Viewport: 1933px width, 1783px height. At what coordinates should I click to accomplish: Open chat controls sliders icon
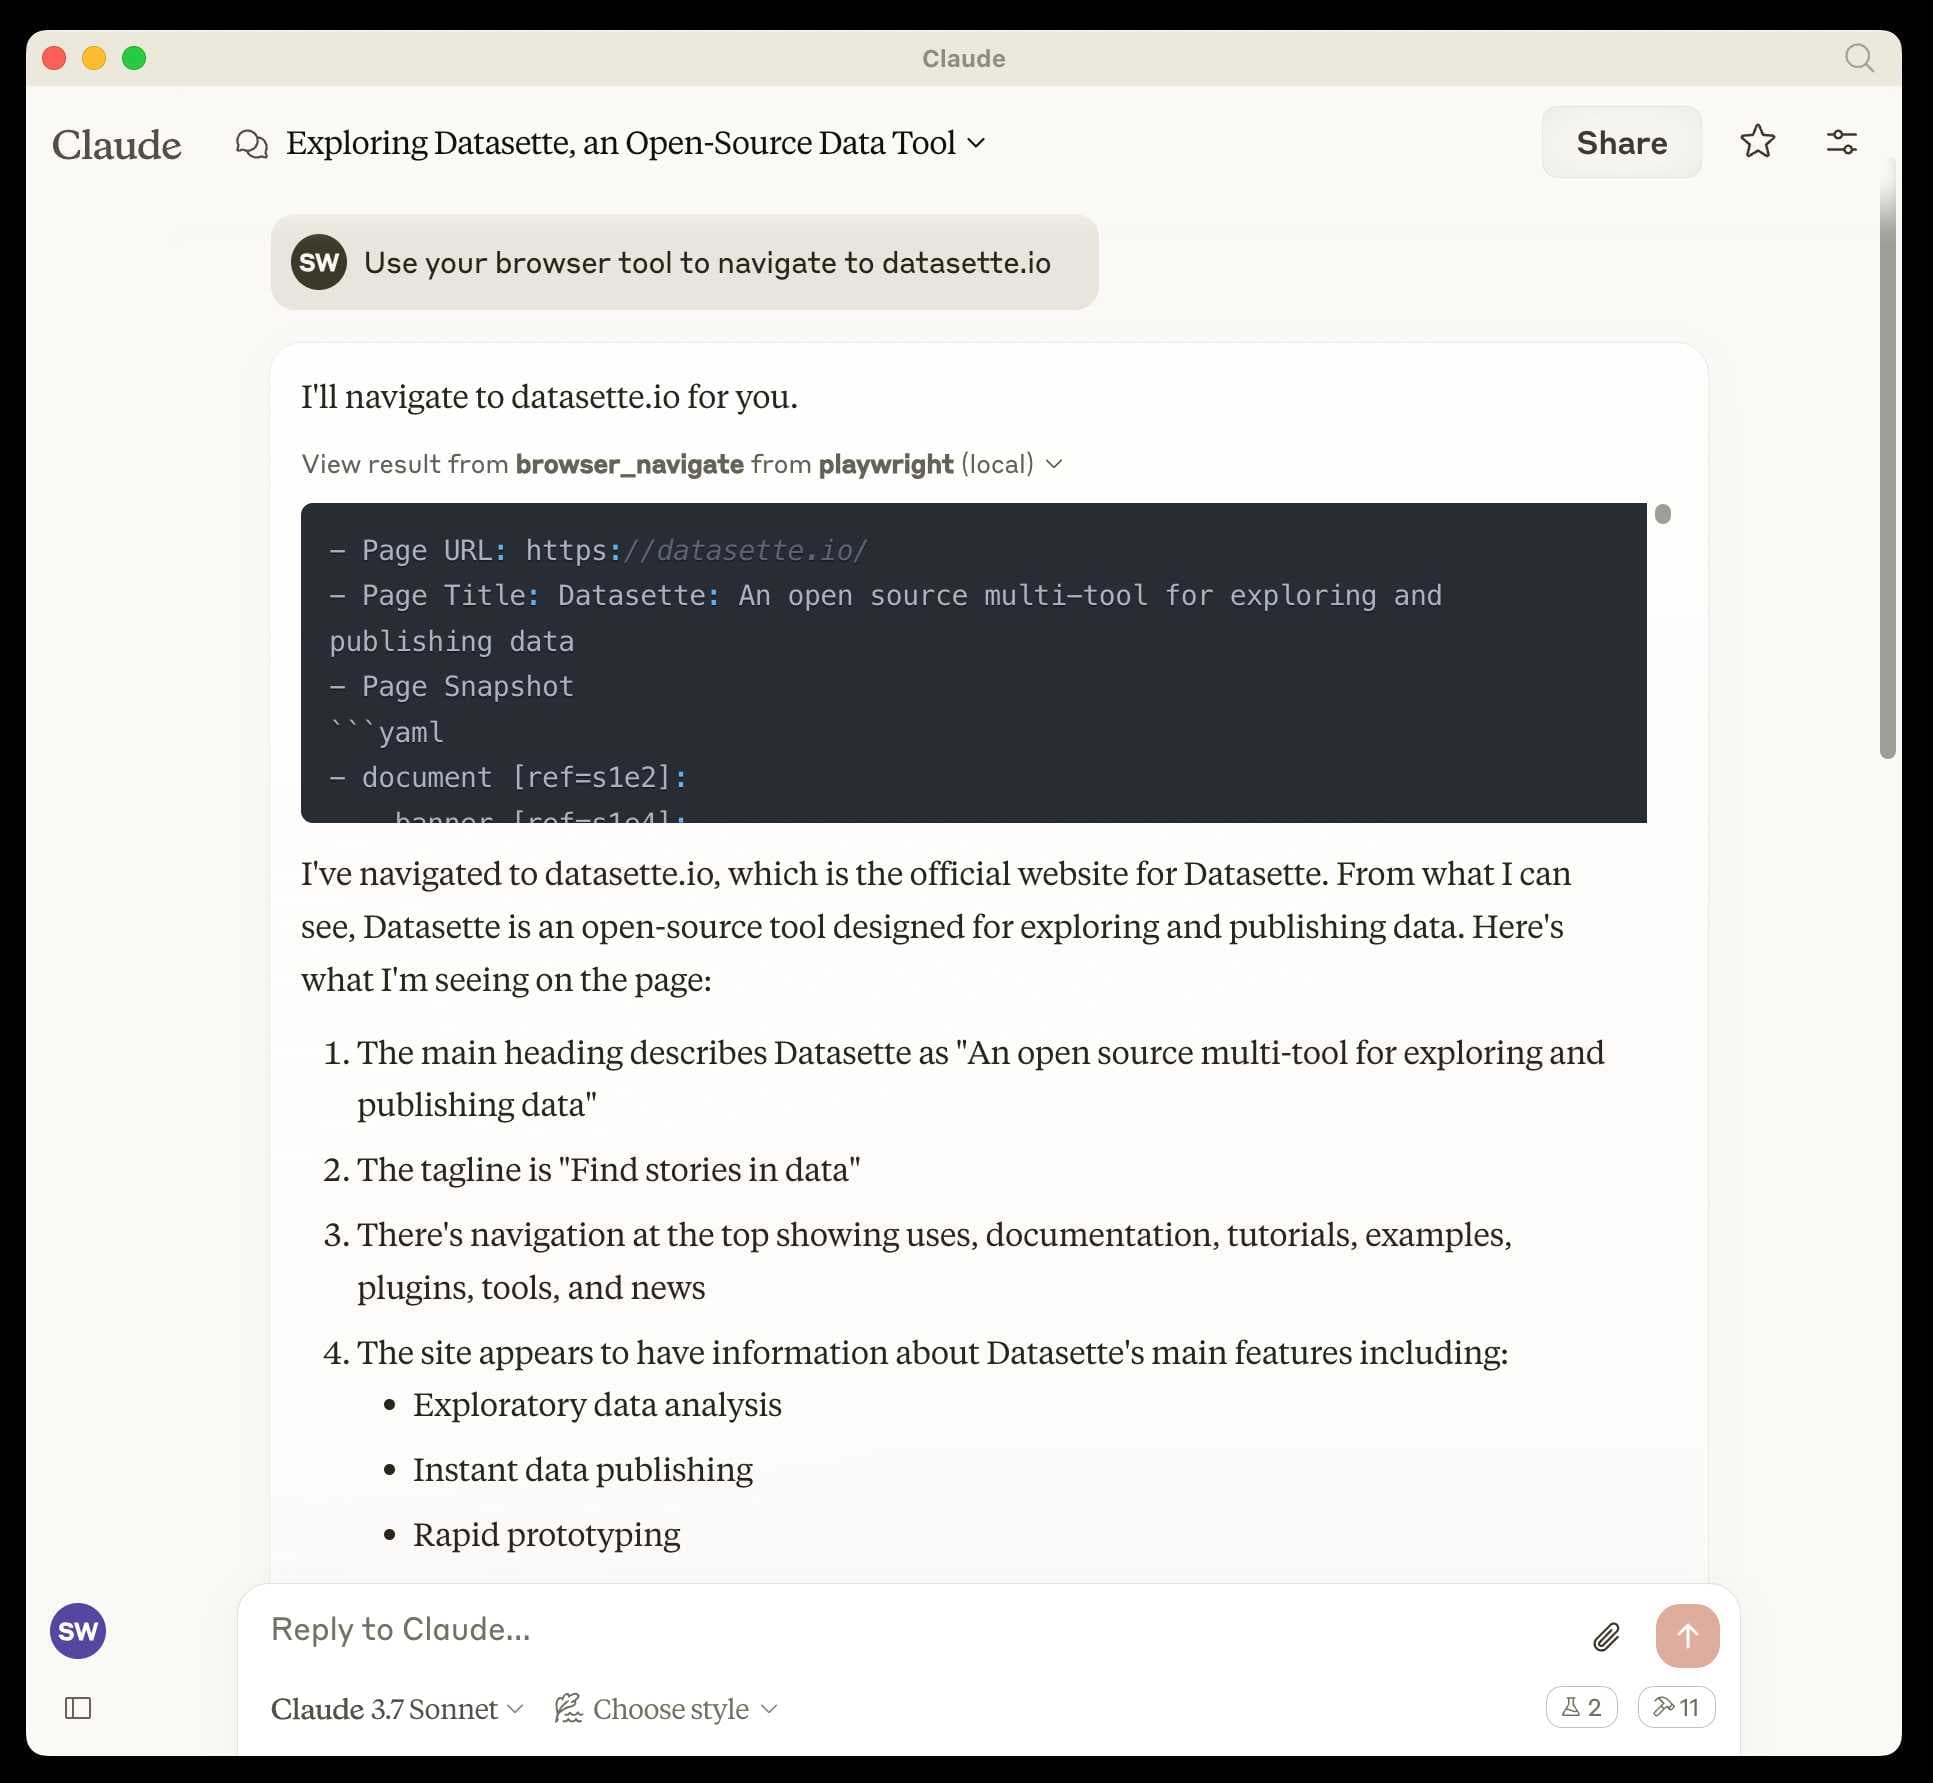click(x=1841, y=142)
